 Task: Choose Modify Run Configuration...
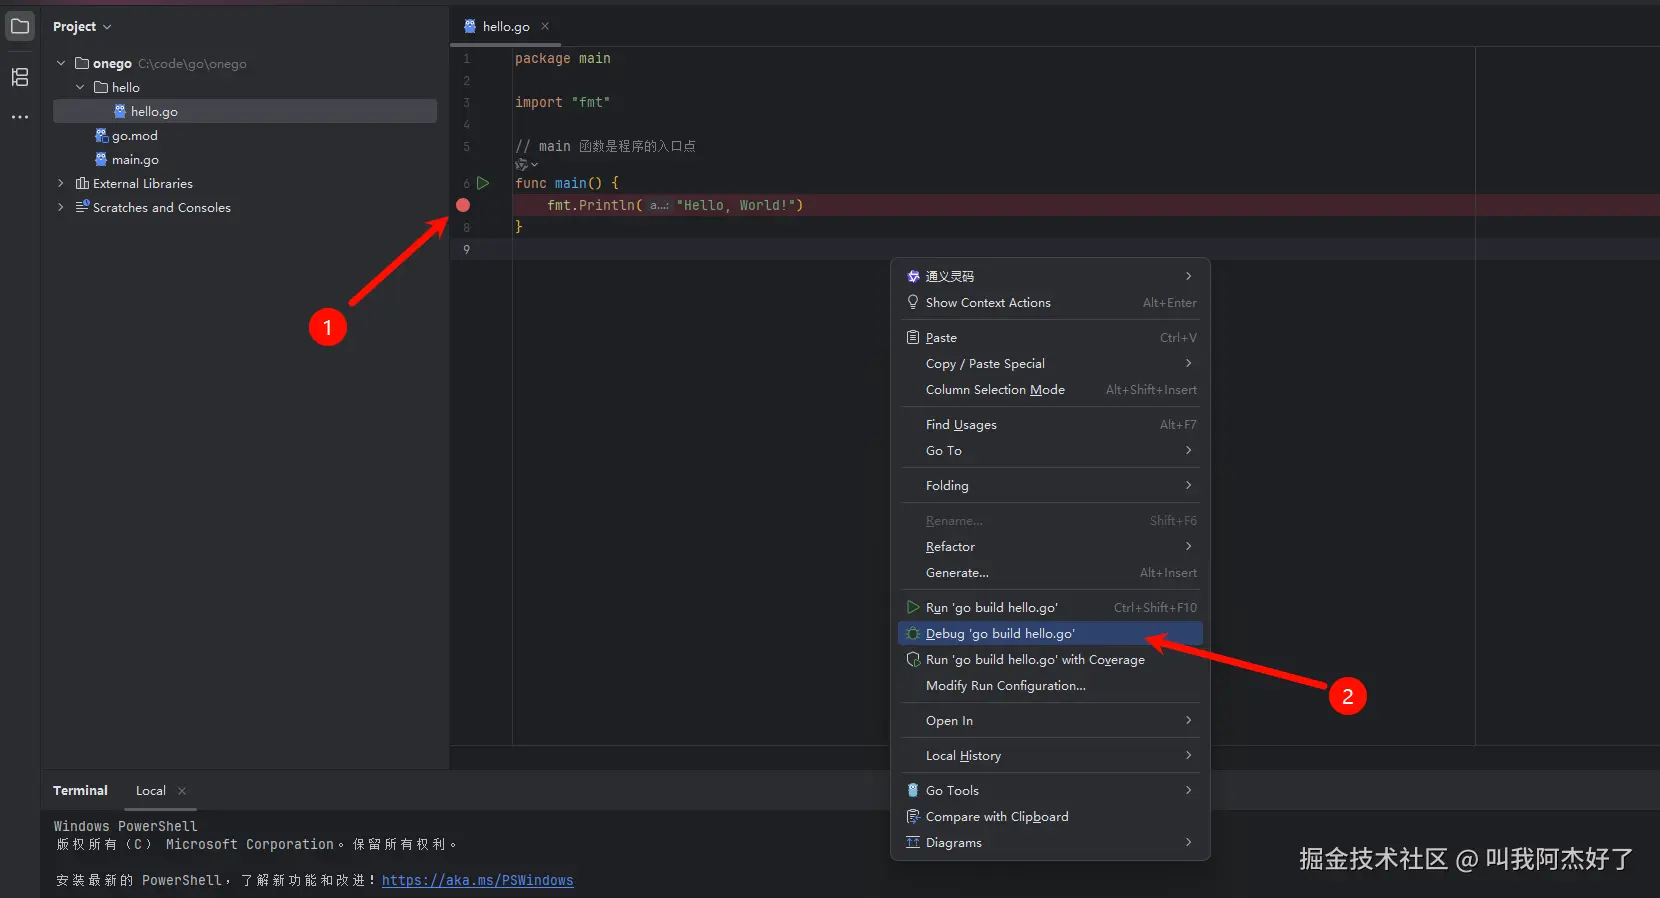pyautogui.click(x=1050, y=685)
